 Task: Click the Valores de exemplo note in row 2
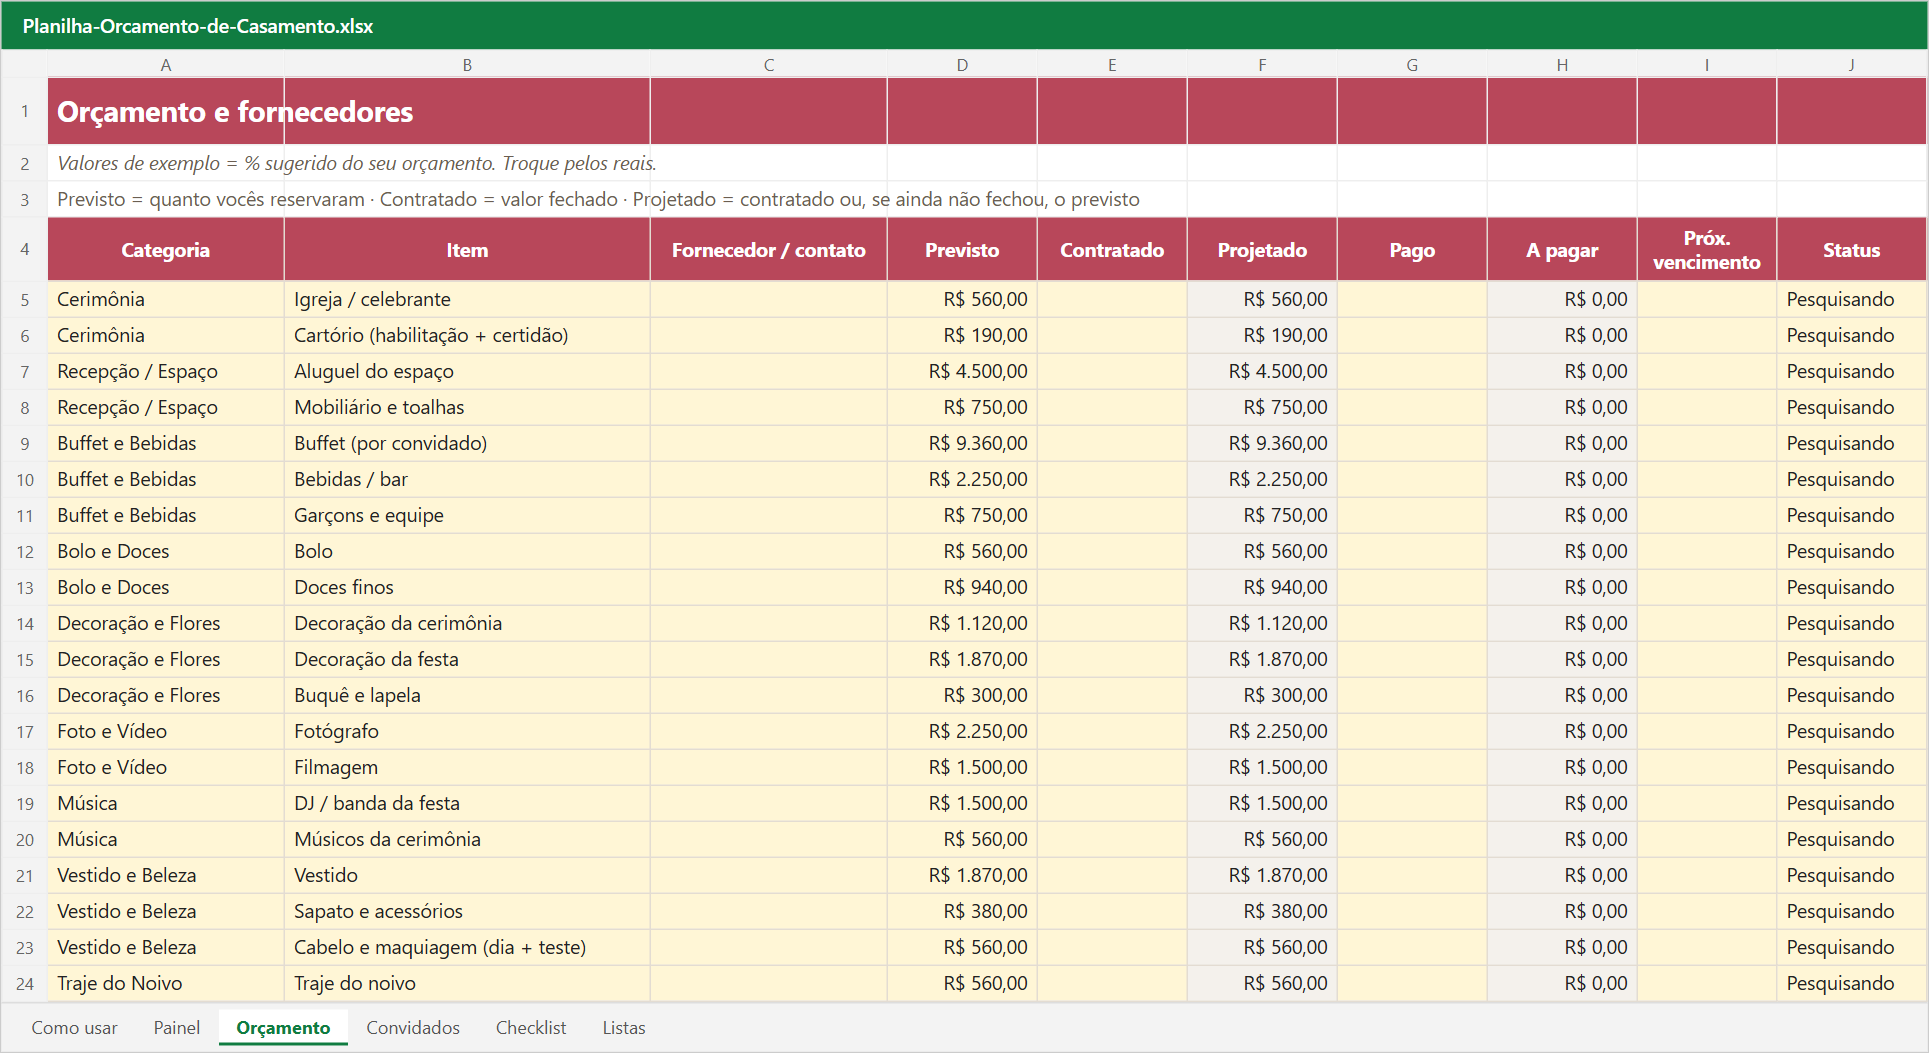click(357, 164)
